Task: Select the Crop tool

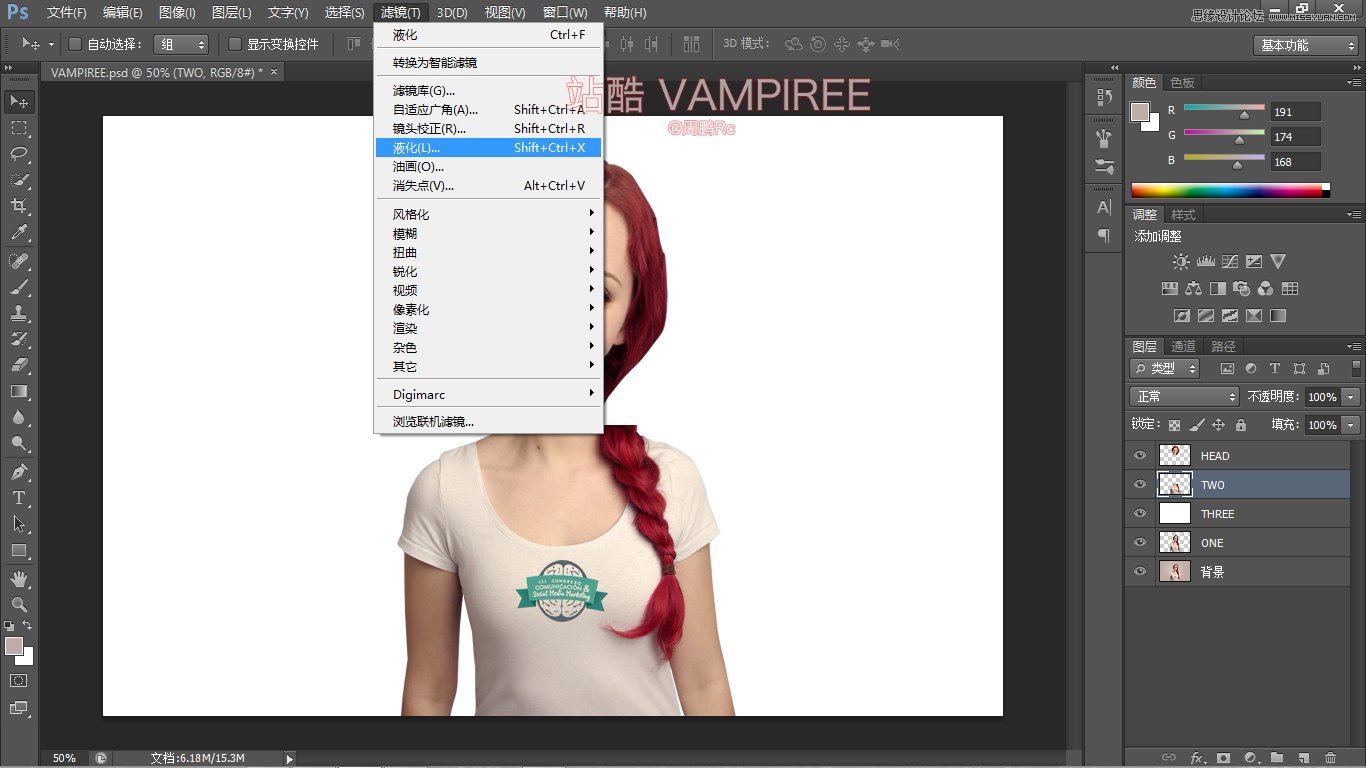Action: click(x=19, y=206)
